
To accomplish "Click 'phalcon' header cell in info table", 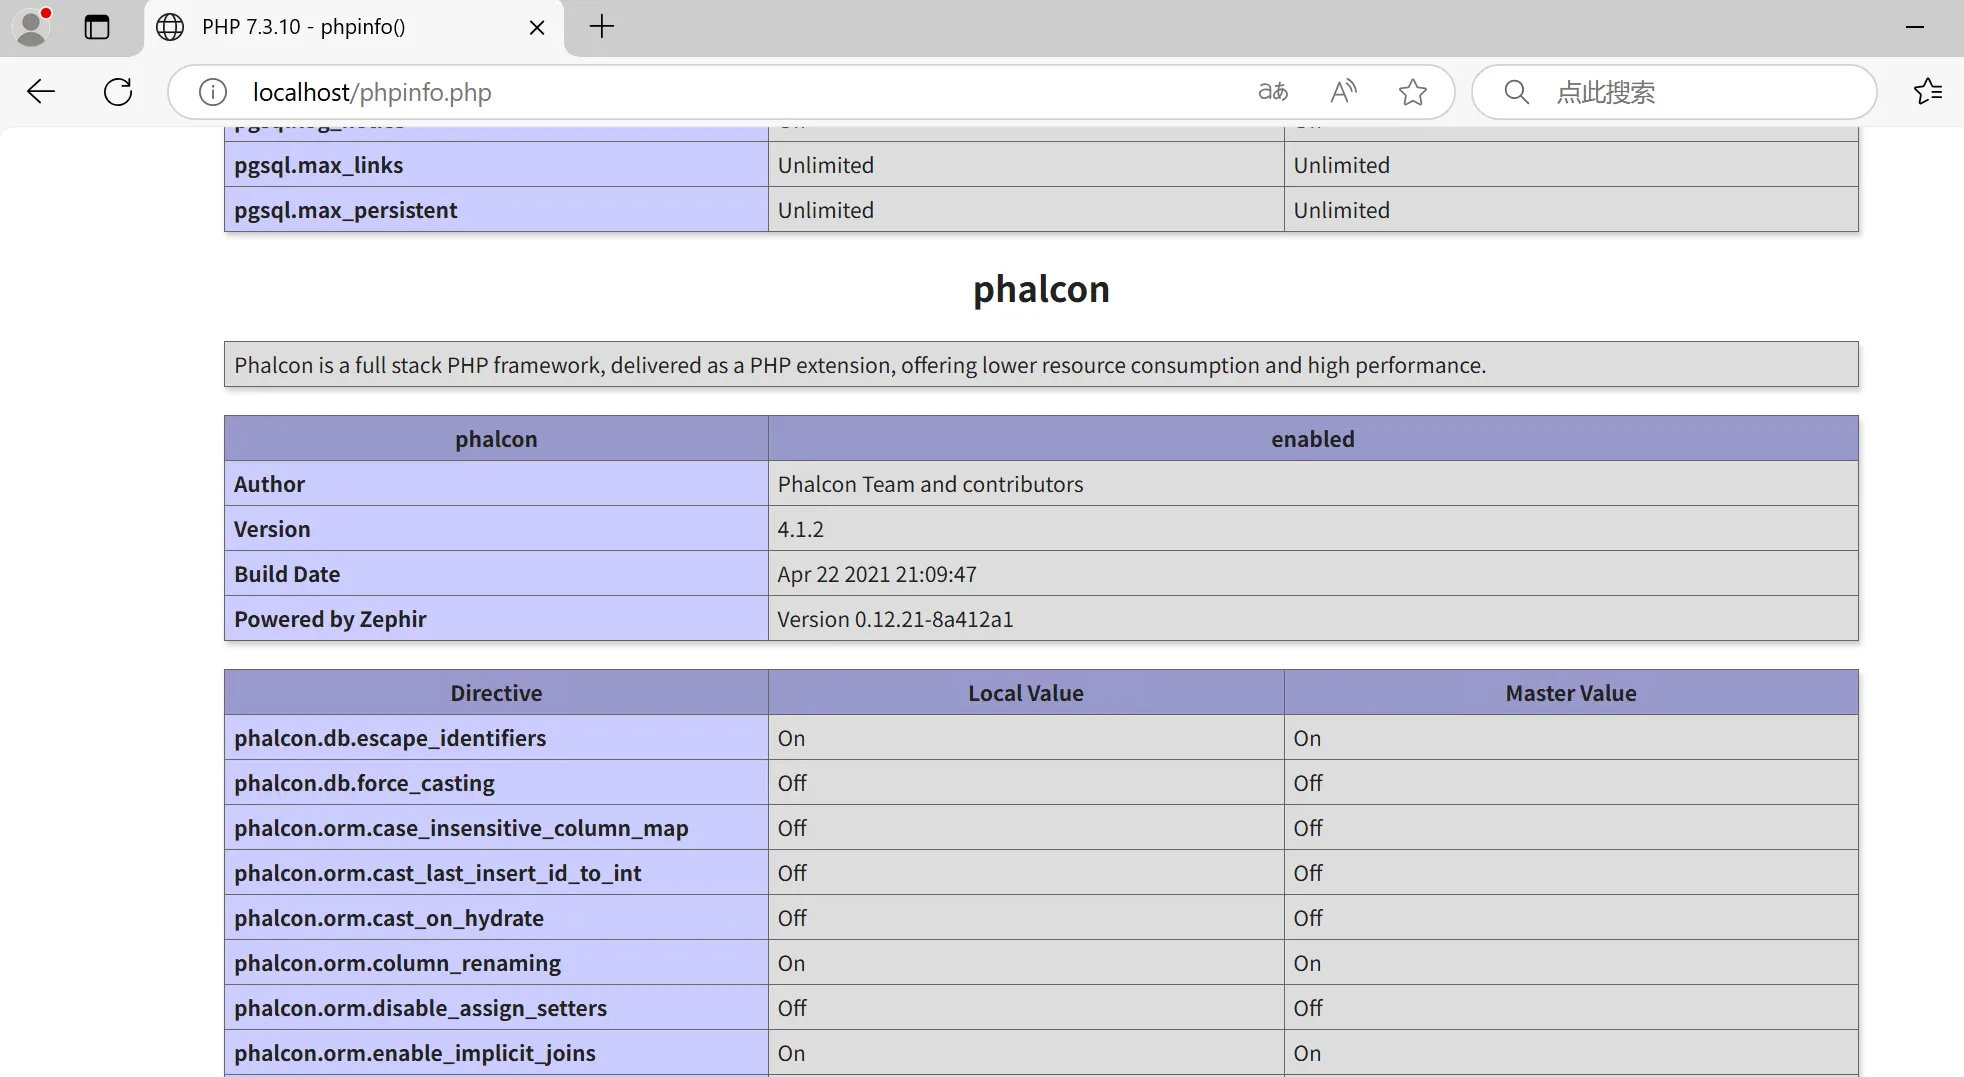I will (x=496, y=439).
